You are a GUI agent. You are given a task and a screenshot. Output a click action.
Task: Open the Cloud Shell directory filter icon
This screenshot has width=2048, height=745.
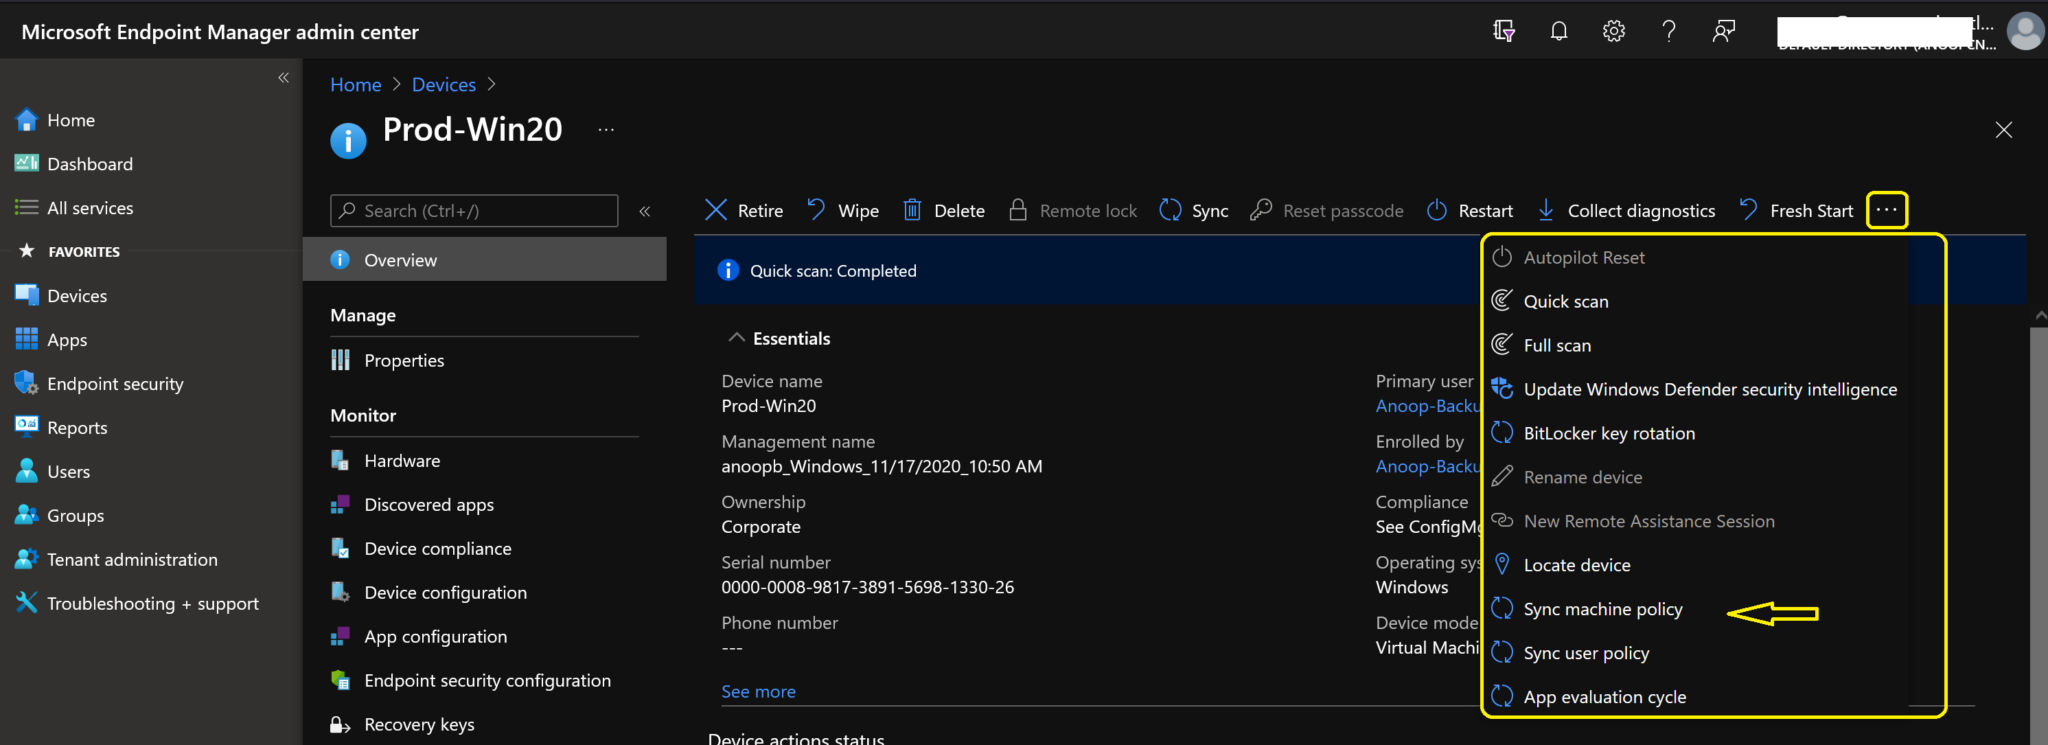pos(1504,31)
